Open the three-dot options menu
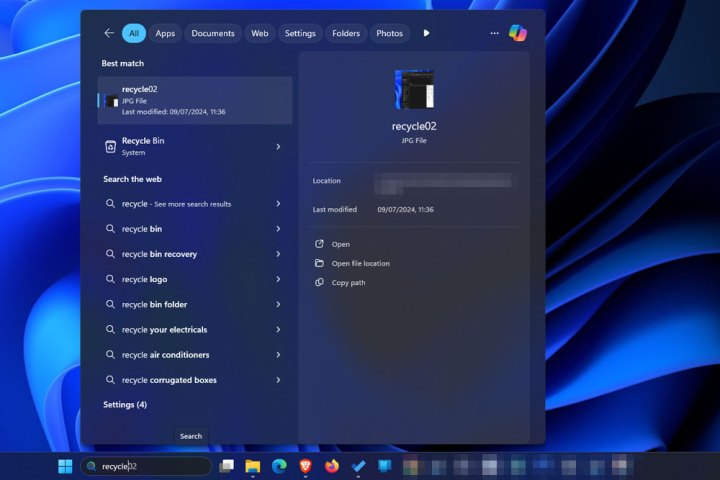Viewport: 720px width, 480px height. click(494, 33)
